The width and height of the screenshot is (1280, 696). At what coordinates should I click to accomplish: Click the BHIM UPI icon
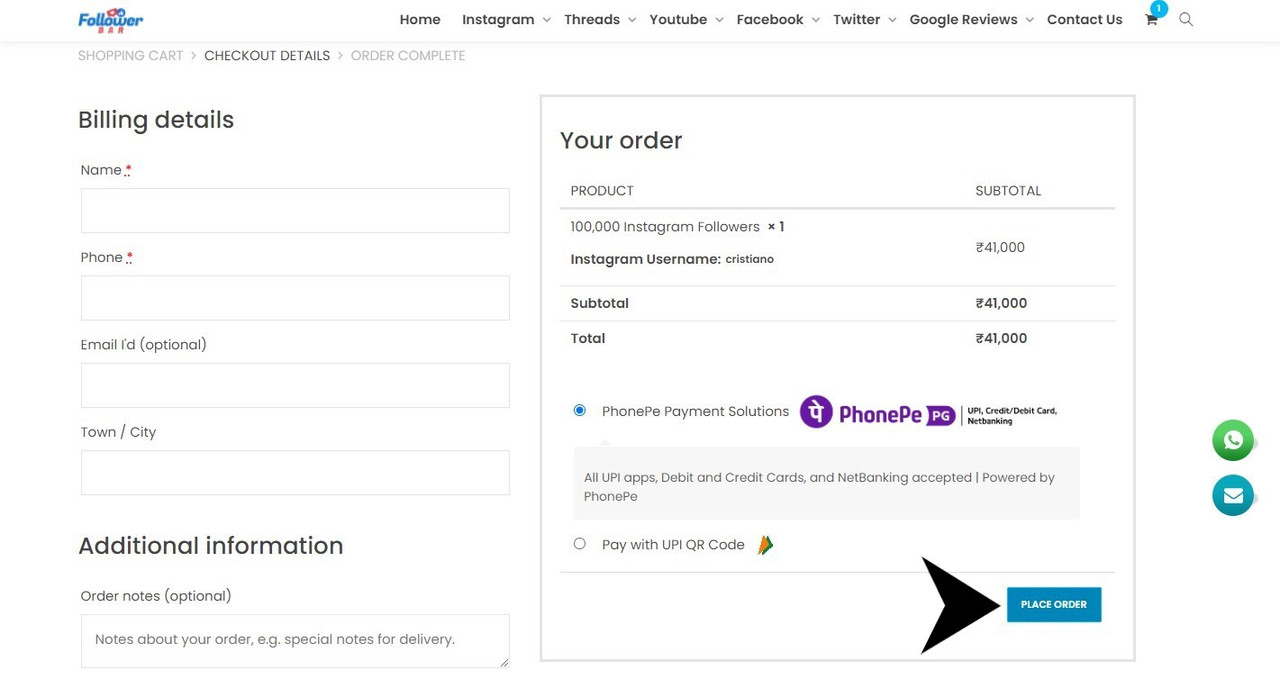pyautogui.click(x=765, y=545)
